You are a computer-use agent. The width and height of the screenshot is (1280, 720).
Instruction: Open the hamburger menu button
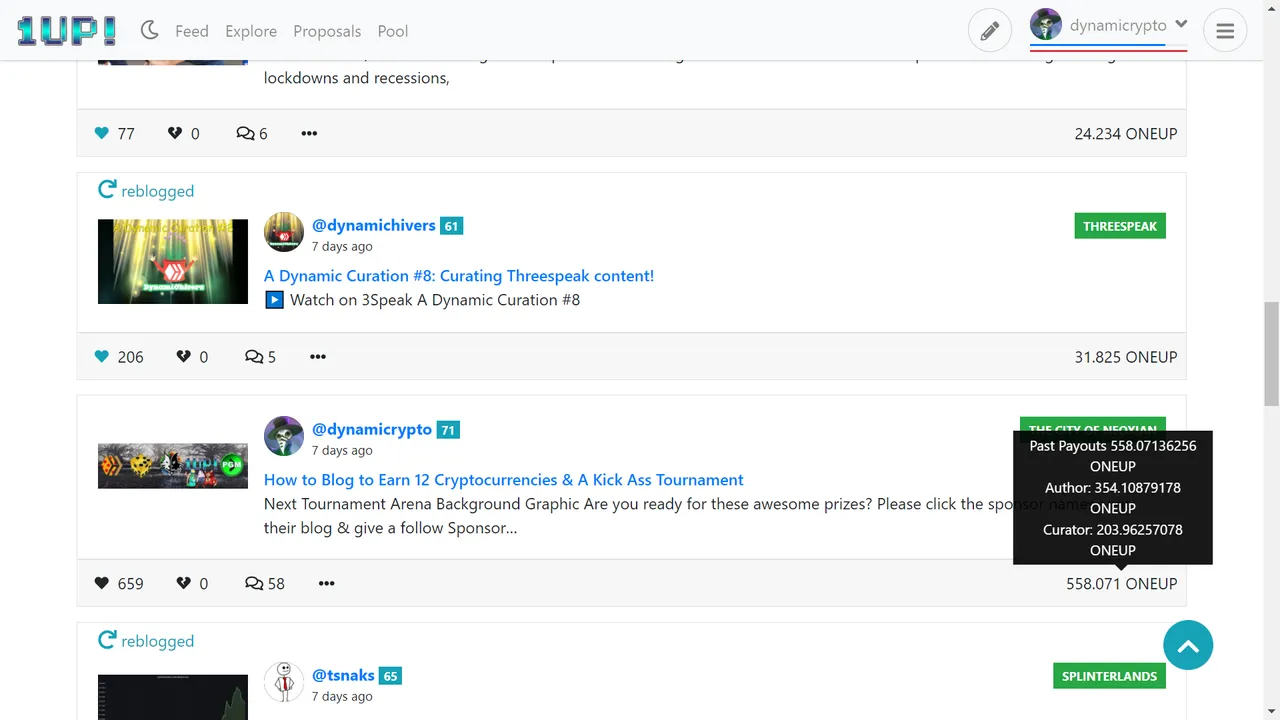1225,31
